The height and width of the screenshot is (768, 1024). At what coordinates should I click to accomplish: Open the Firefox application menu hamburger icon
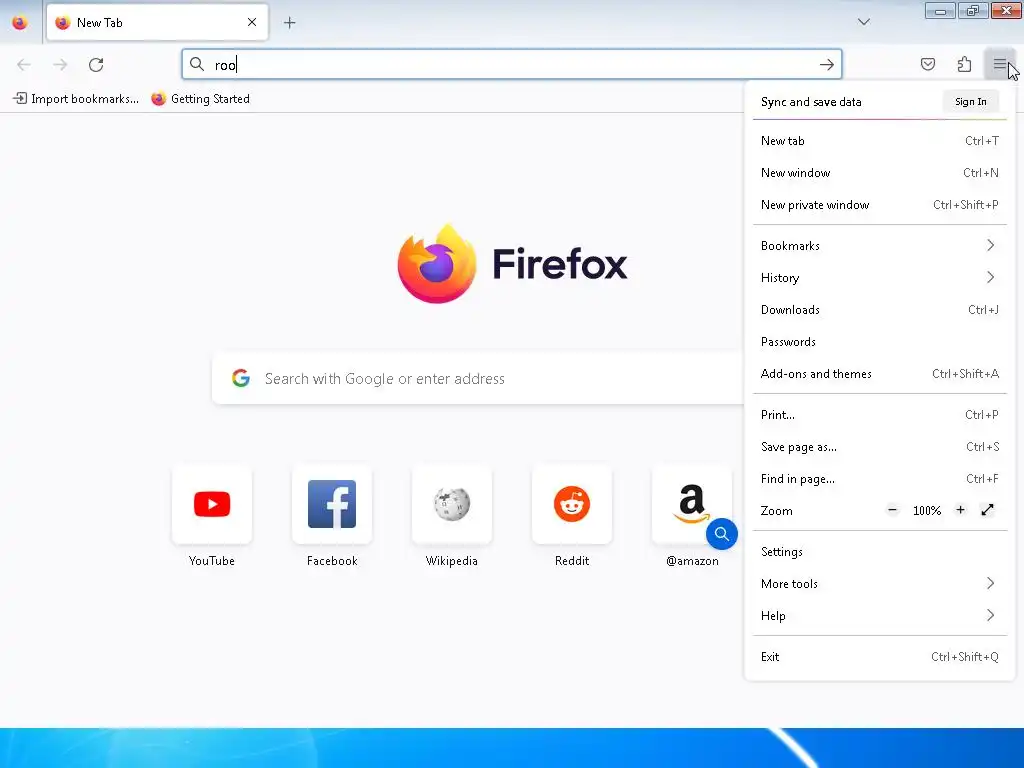(999, 64)
